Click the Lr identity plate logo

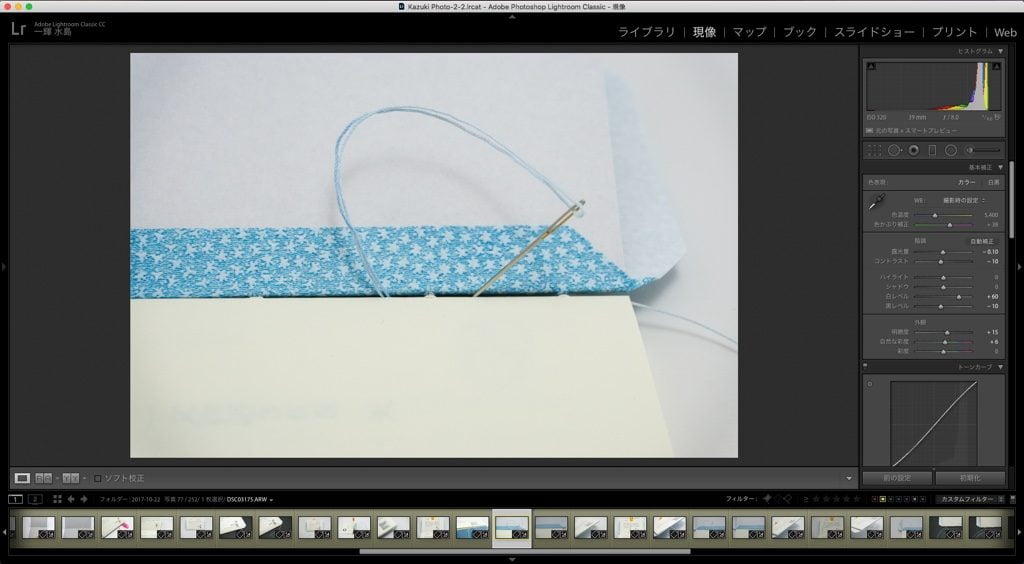[x=18, y=29]
